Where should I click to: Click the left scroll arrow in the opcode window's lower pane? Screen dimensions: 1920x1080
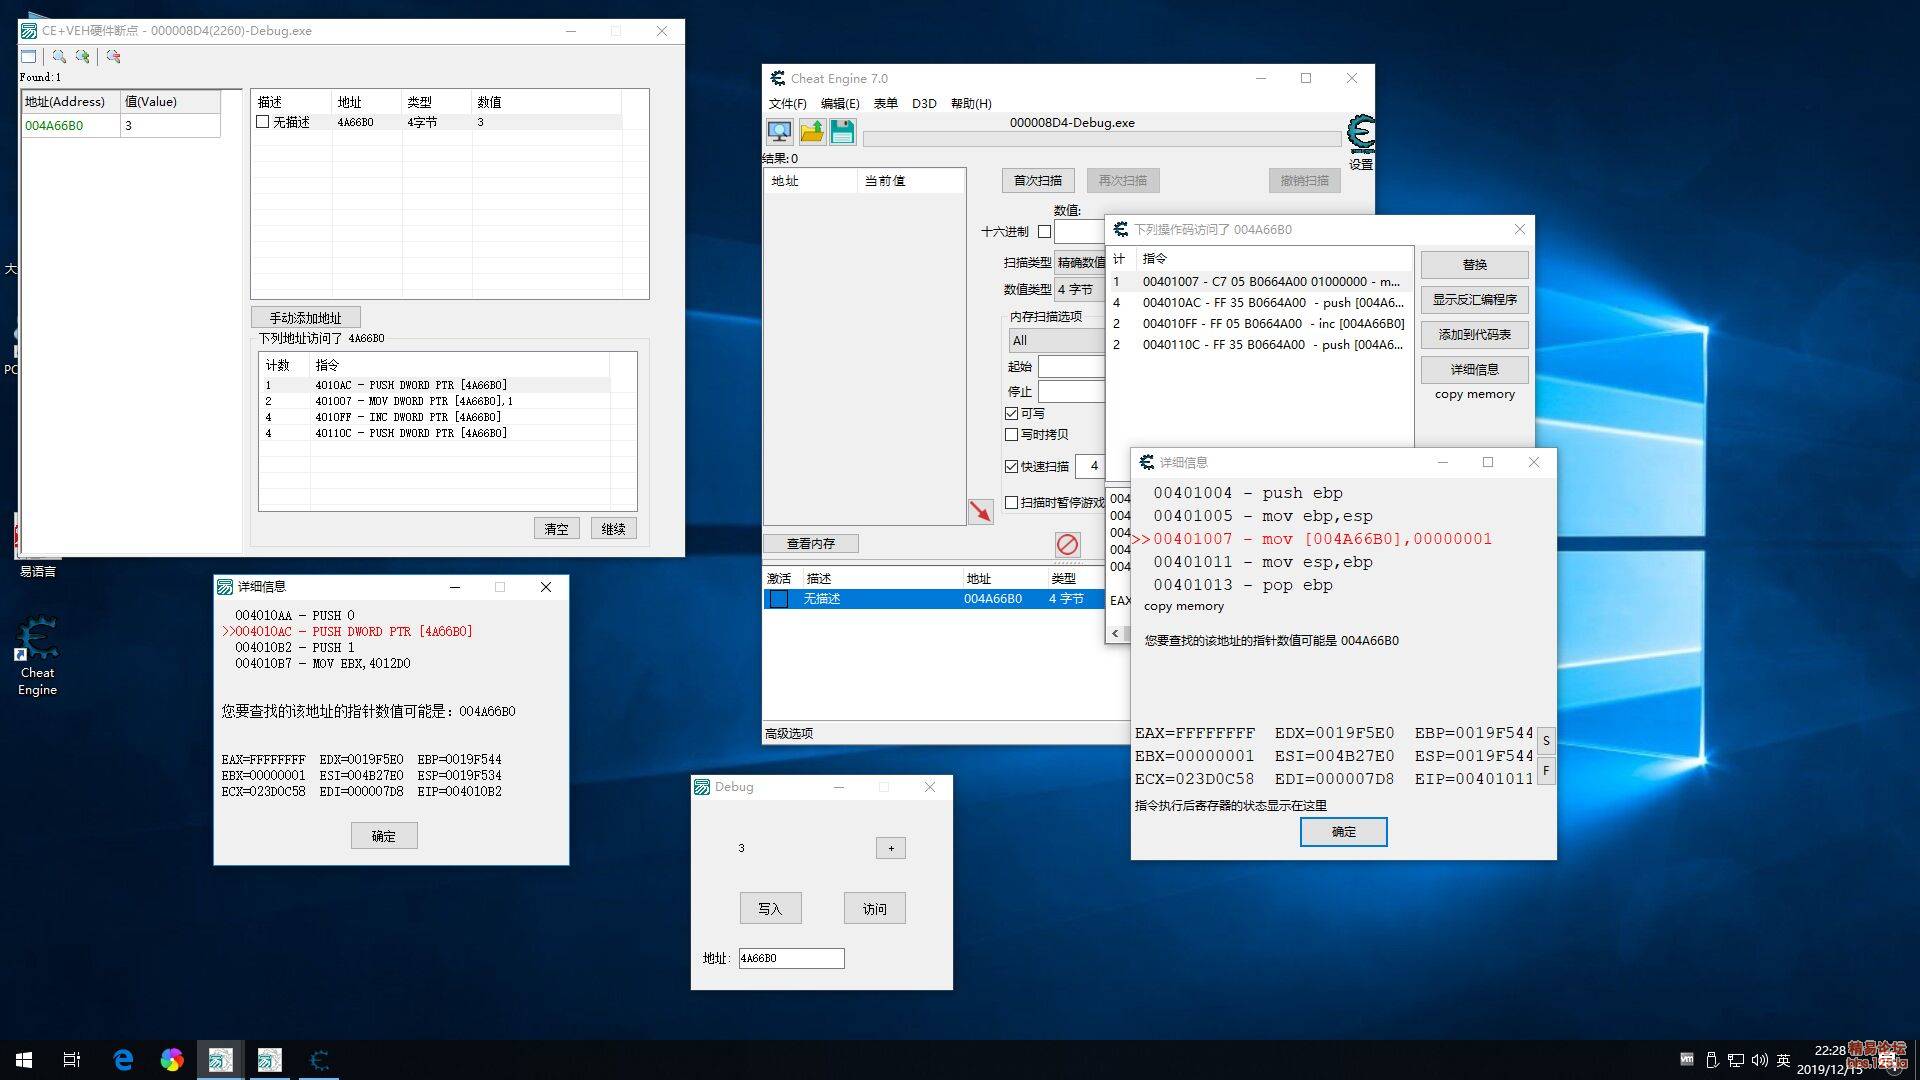point(1116,634)
